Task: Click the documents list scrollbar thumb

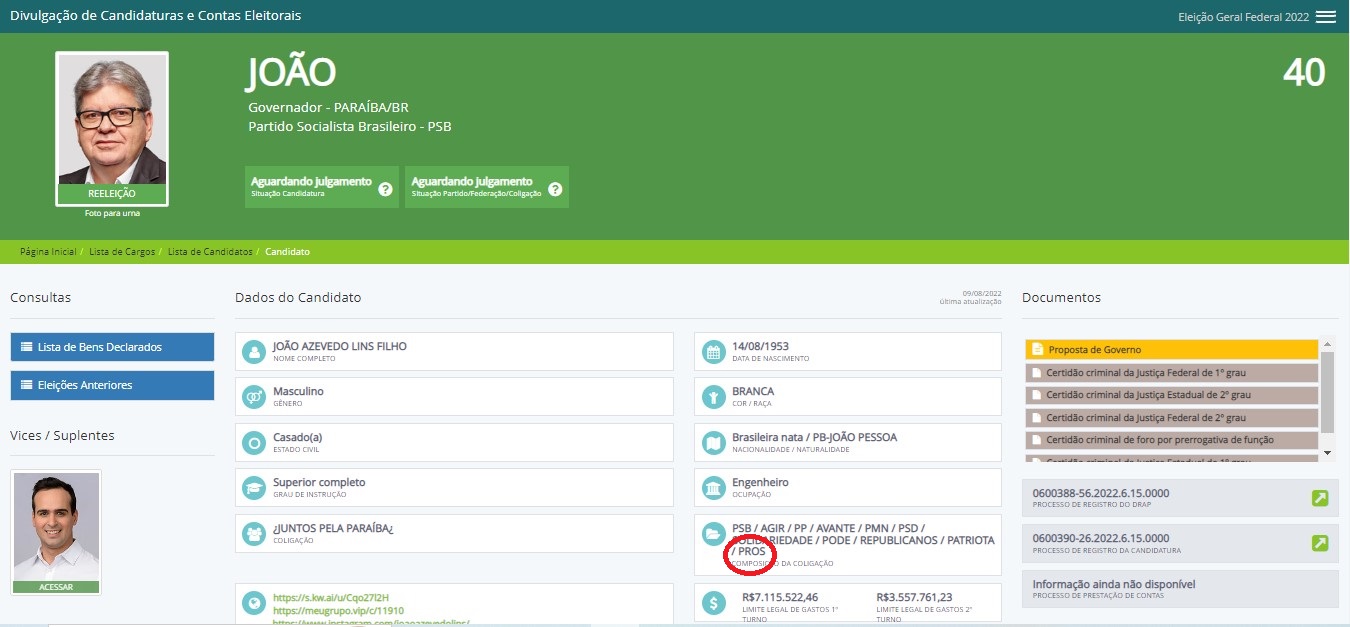Action: [1327, 391]
